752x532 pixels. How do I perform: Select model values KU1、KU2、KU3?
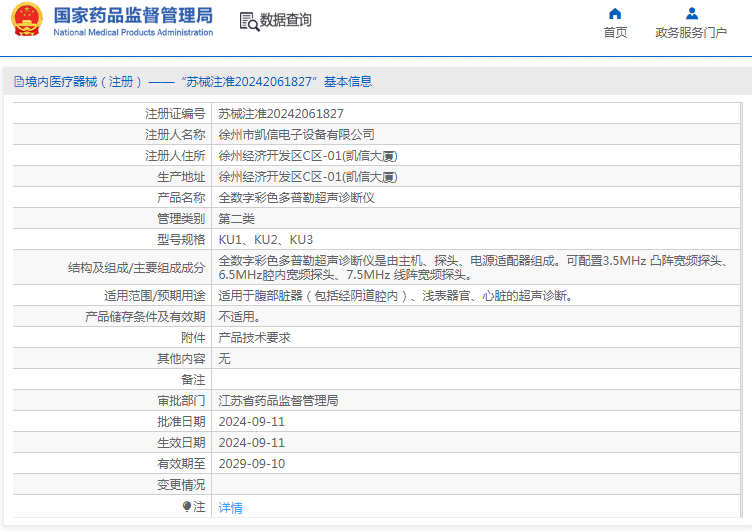(266, 240)
